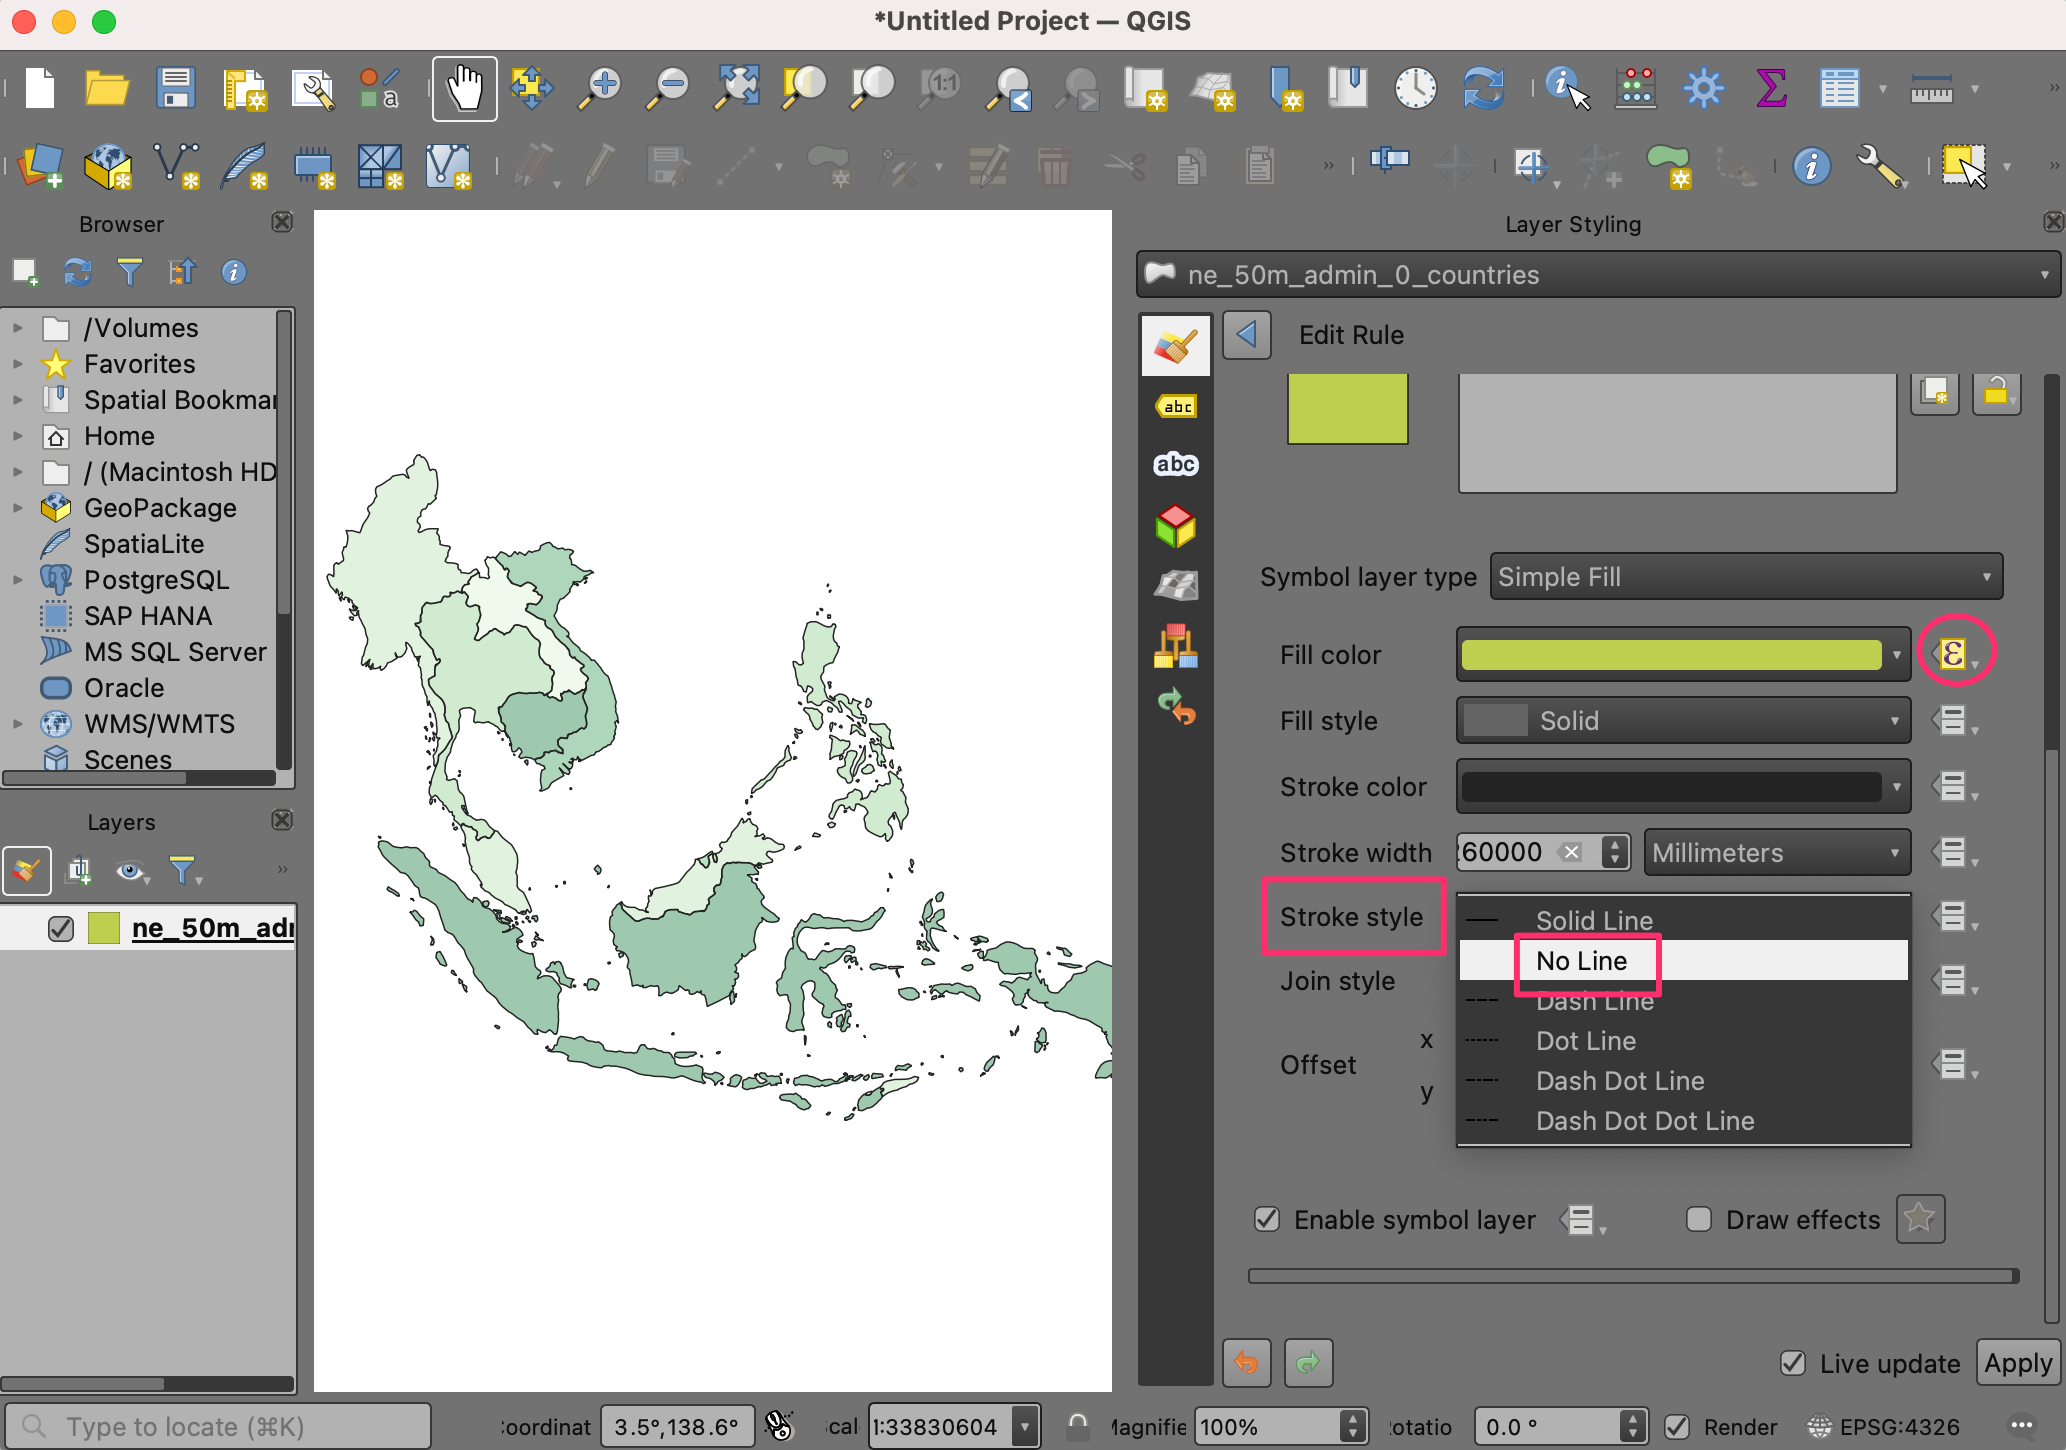Click the Fill color data-defined override icon
Viewport: 2066px width, 1450px height.
click(x=1954, y=654)
